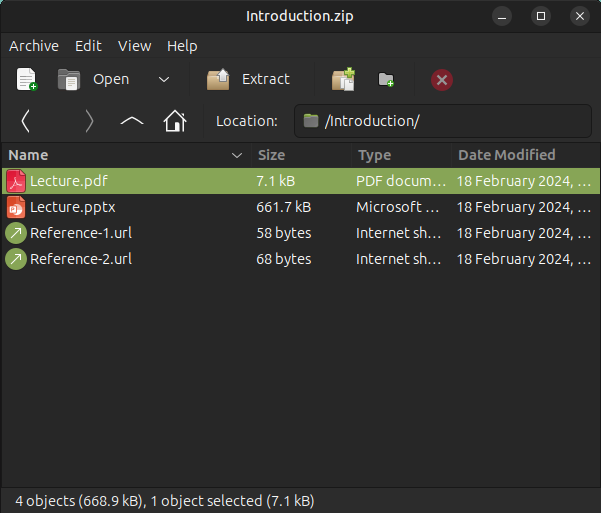This screenshot has width=601, height=513.
Task: Click the new archive icon
Action: coord(27,80)
